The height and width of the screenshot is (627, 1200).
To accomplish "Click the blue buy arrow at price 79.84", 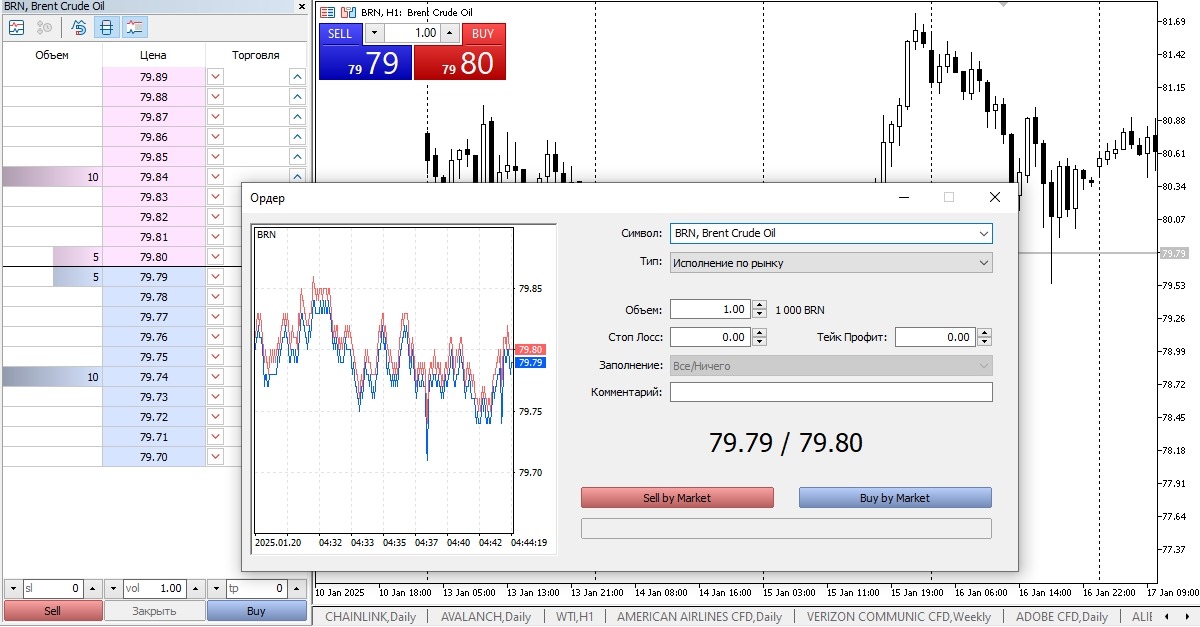I will pyautogui.click(x=297, y=177).
